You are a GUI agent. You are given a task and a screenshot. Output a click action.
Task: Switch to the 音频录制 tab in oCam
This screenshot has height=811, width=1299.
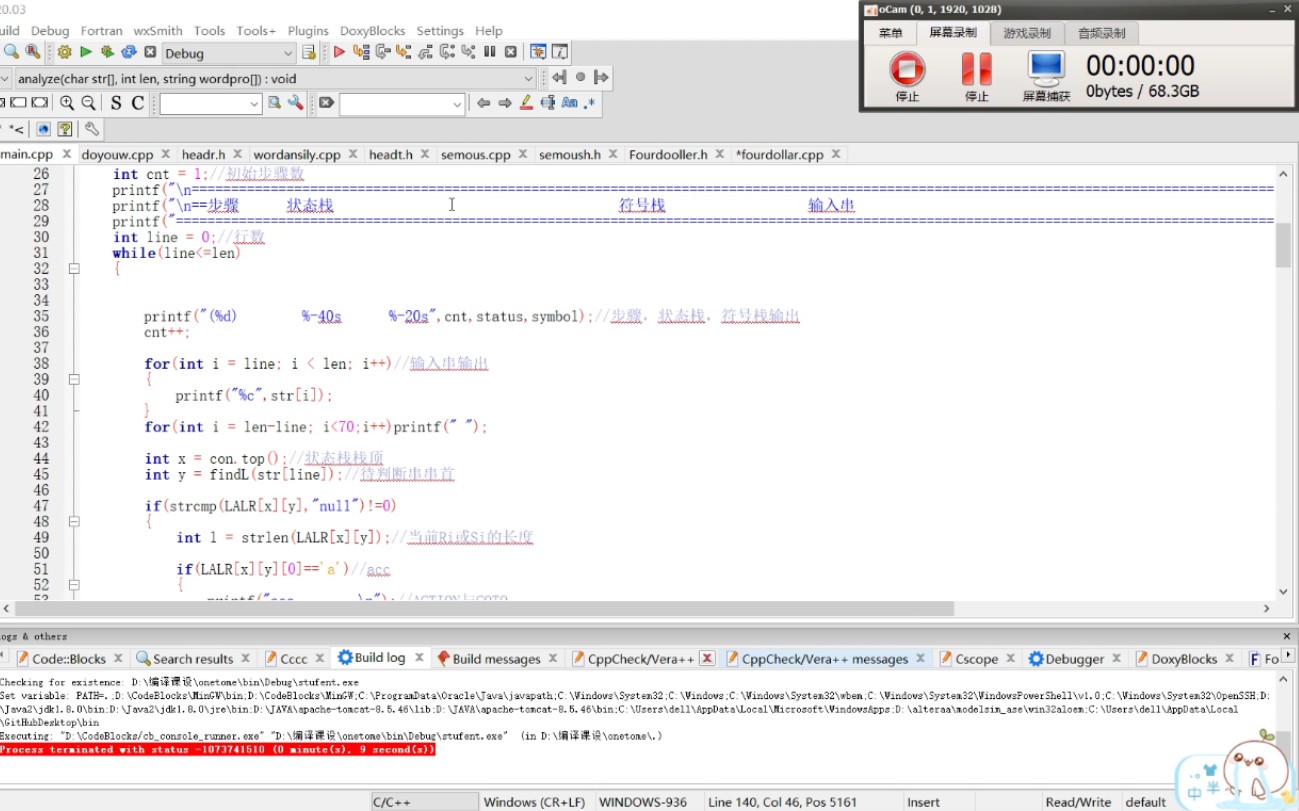coord(1101,33)
